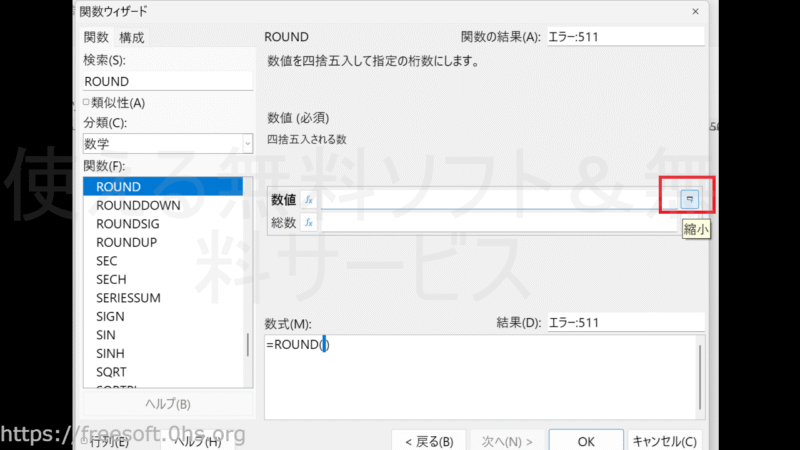
Task: Select ROUNDUP in the function list
Action: [127, 241]
